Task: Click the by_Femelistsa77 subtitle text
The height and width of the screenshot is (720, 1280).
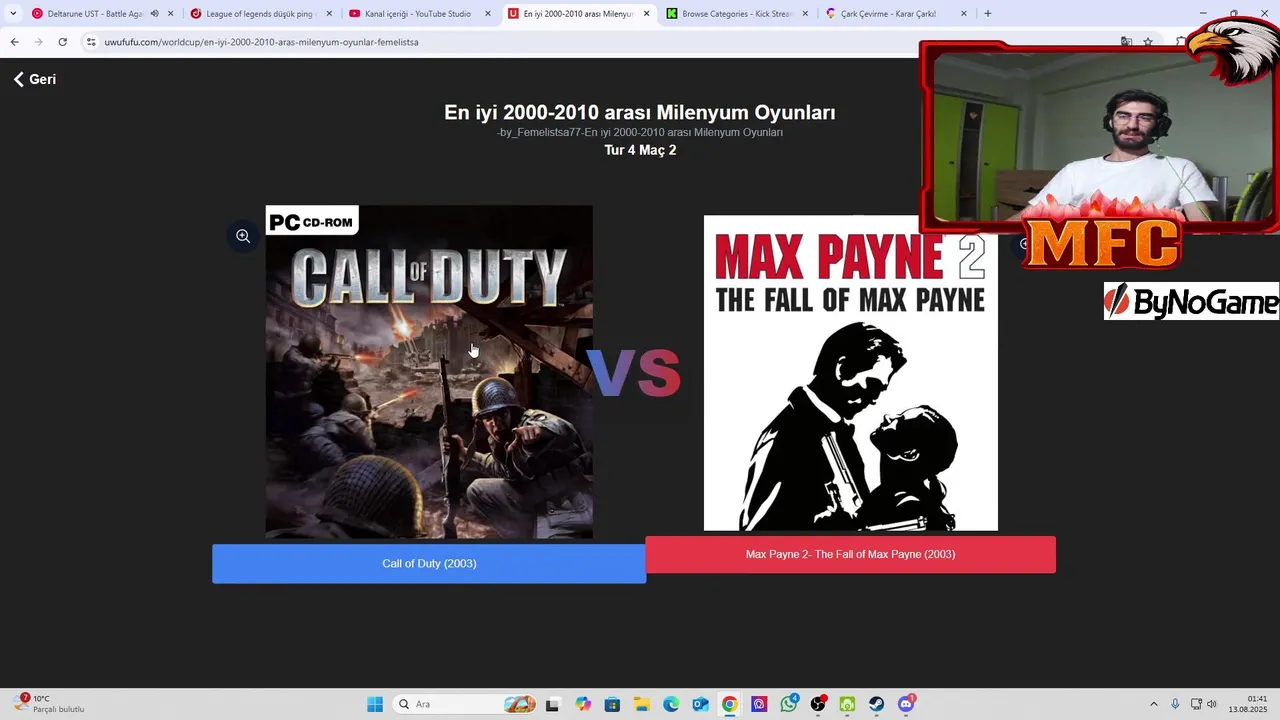Action: pos(640,132)
